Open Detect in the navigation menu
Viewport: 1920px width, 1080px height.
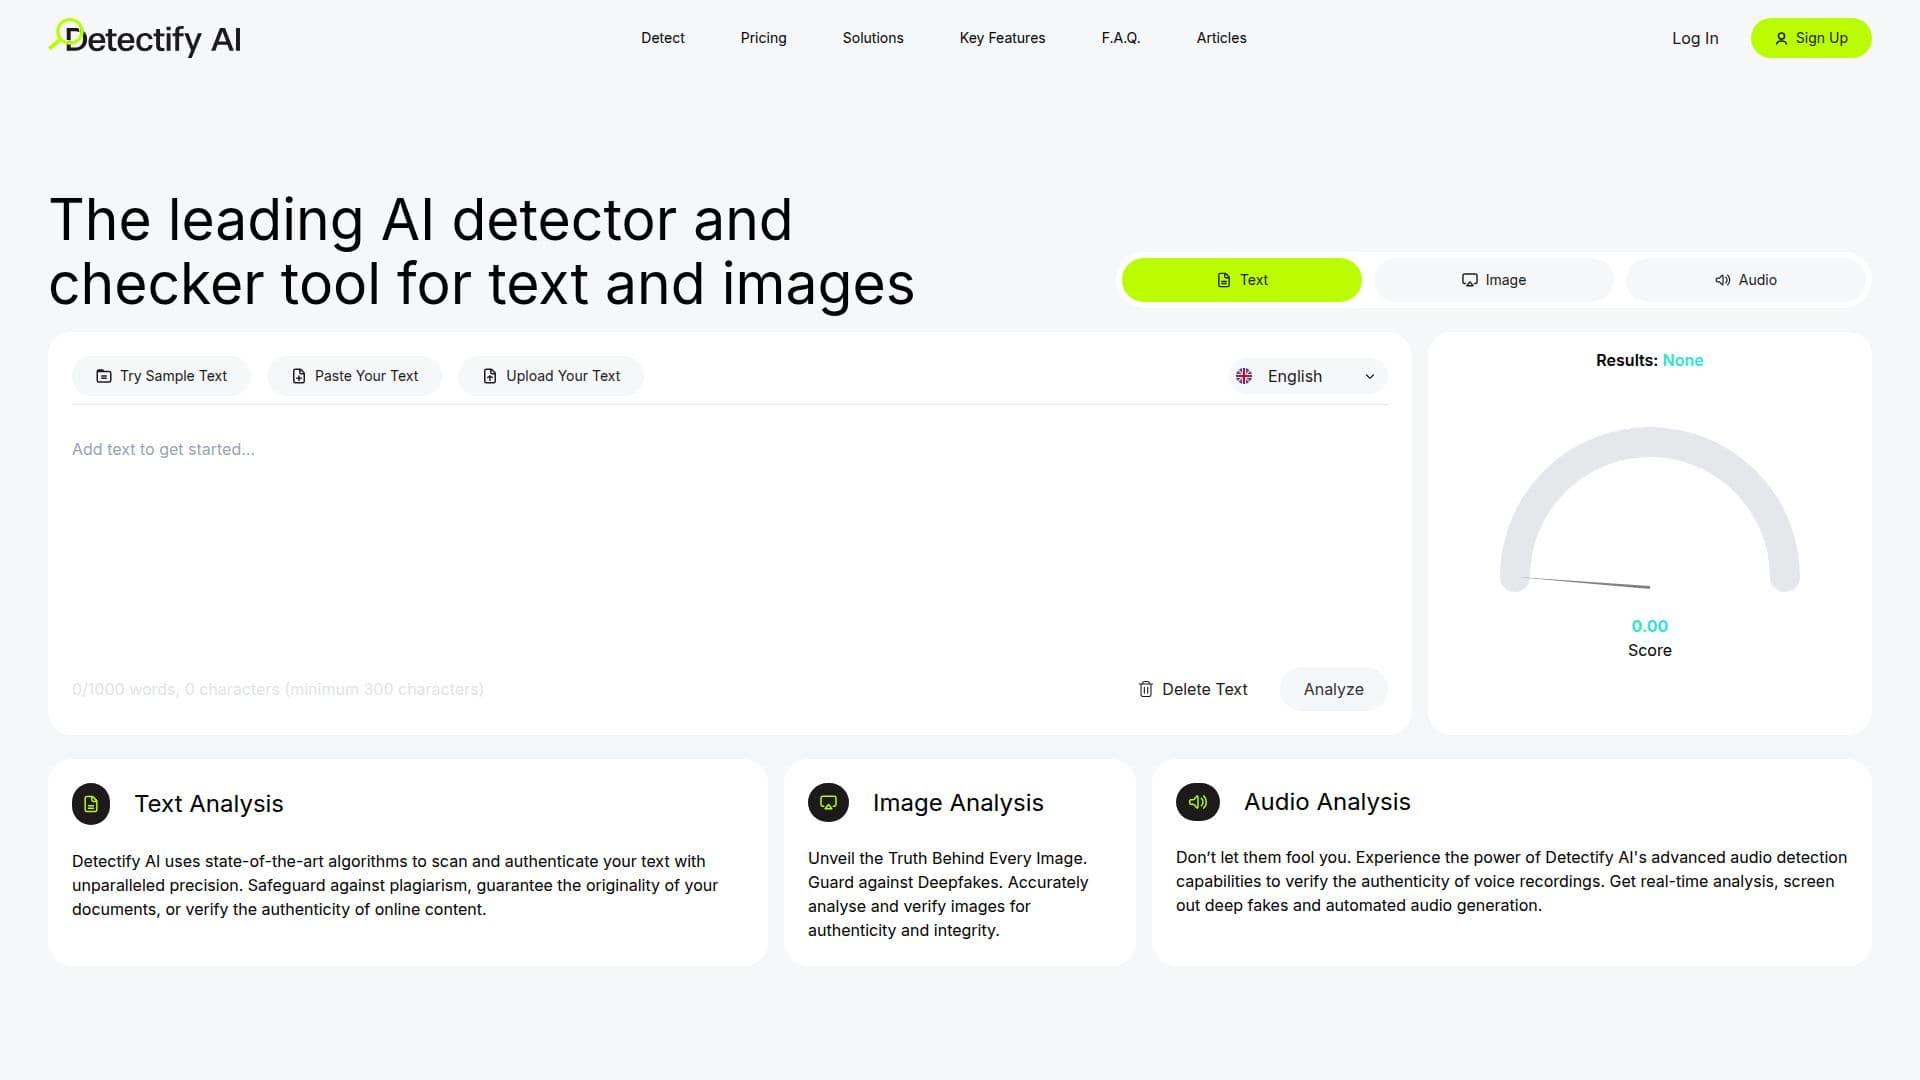pyautogui.click(x=663, y=38)
